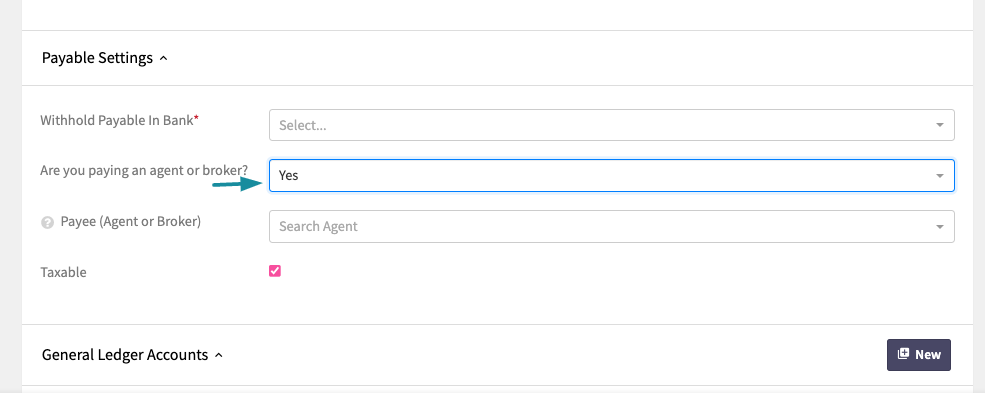This screenshot has width=985, height=393.
Task: Click the caret arrow in Withhold Payable field
Action: pyautogui.click(x=940, y=125)
